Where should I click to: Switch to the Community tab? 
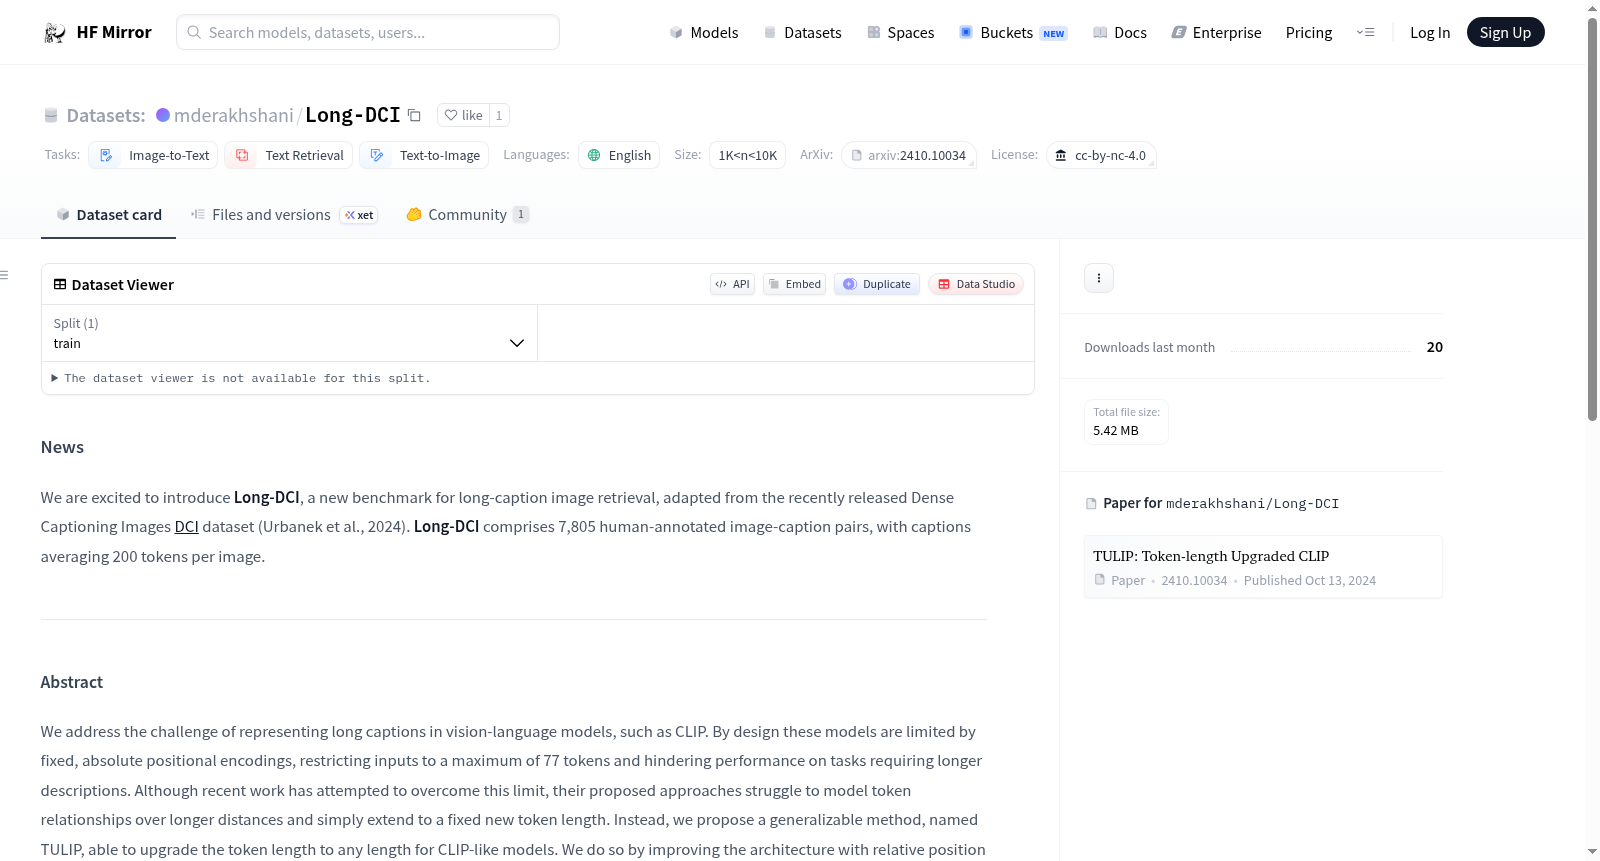(467, 215)
